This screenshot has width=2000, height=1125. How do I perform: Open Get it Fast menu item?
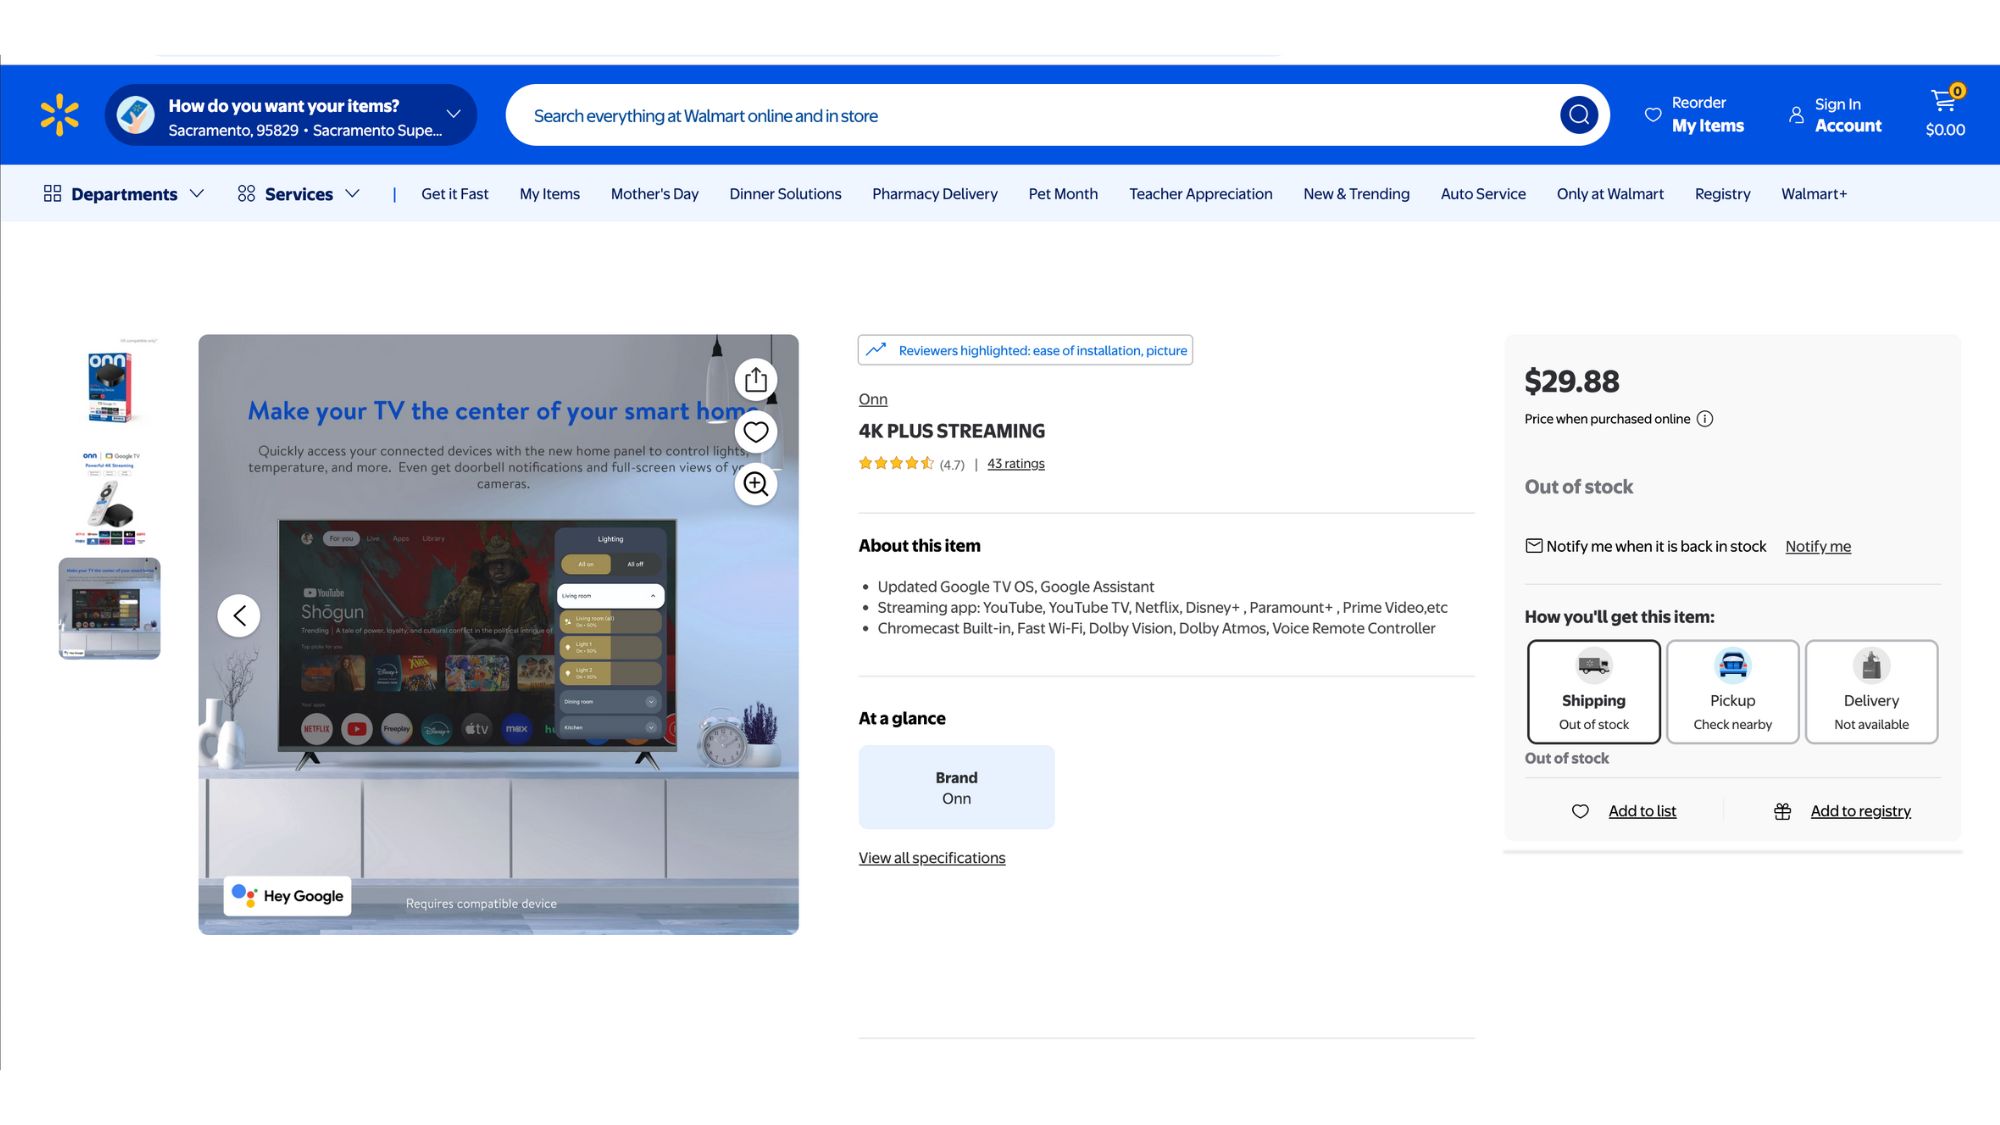455,194
